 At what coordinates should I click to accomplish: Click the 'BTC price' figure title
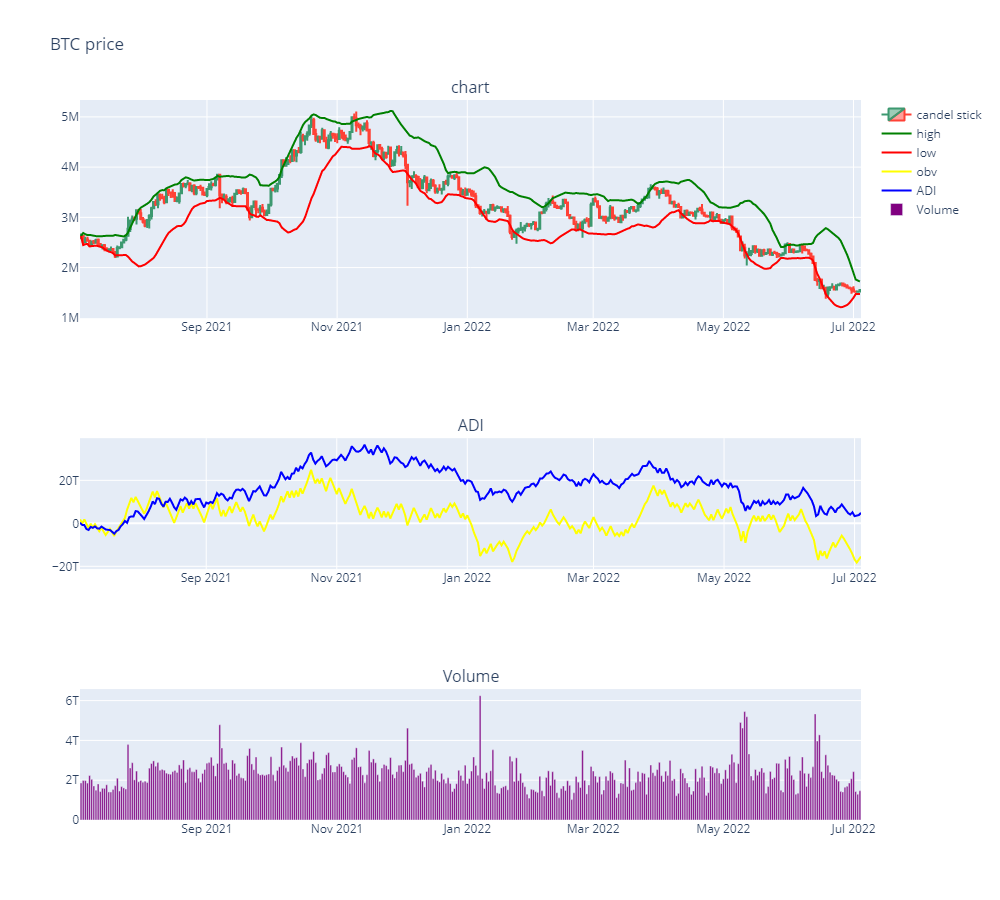tap(87, 44)
